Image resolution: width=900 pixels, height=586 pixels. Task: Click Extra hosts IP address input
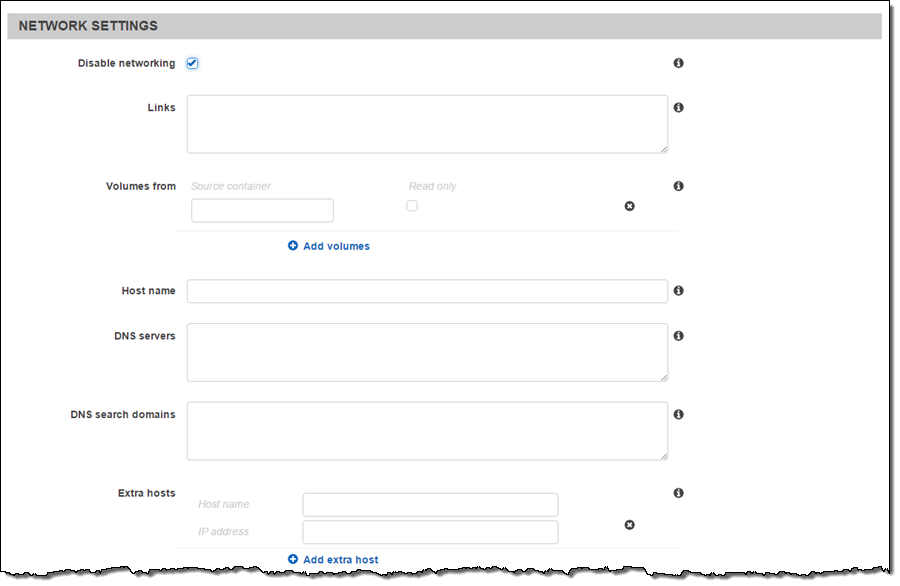[430, 532]
